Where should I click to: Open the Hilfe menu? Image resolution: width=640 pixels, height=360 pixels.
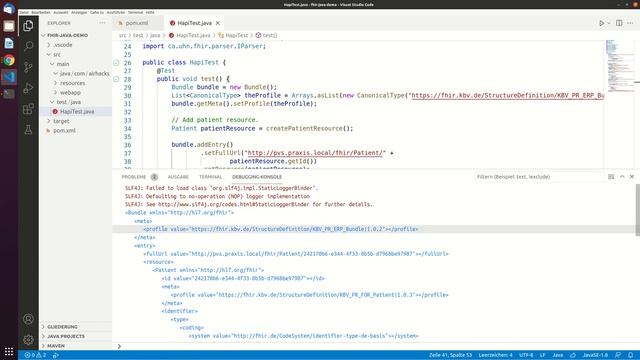click(x=150, y=12)
